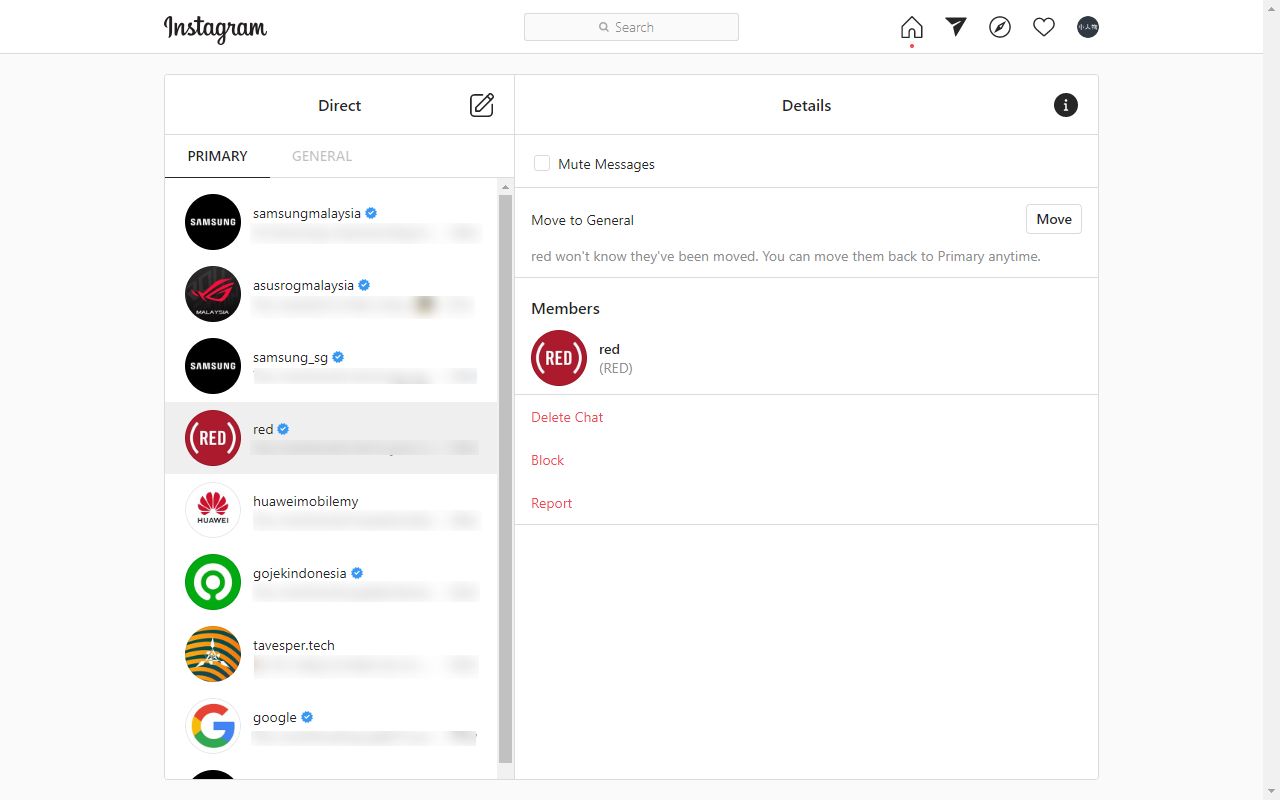The height and width of the screenshot is (800, 1280).
Task: Select the 'red' conversation name in list
Action: pos(263,429)
